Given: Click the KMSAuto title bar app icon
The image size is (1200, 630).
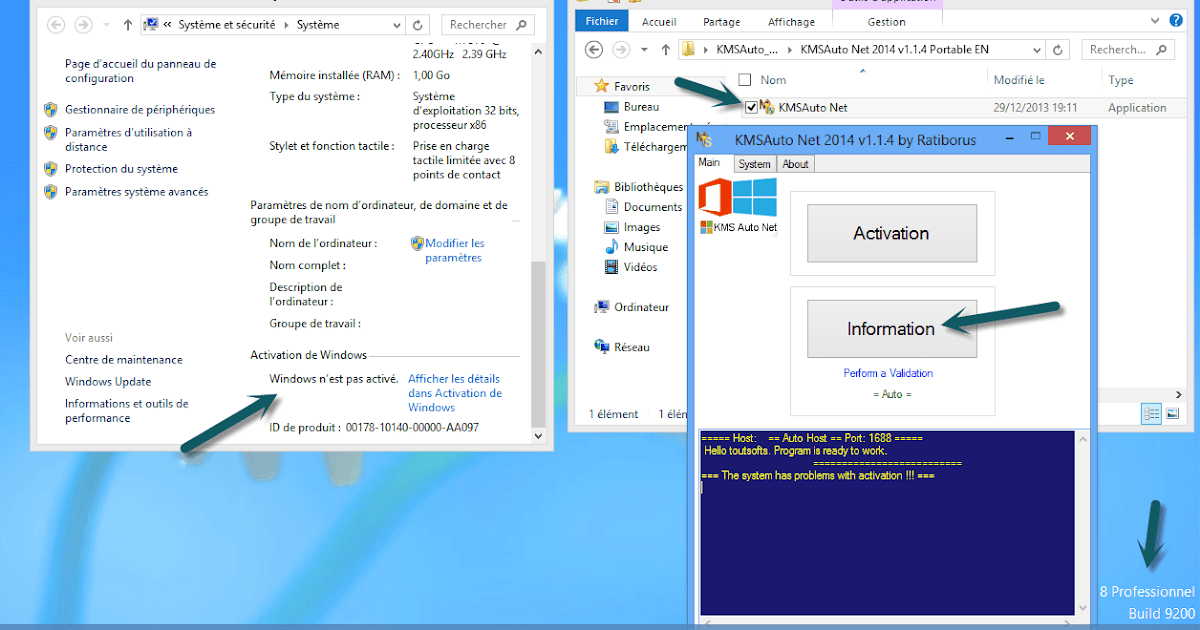Looking at the screenshot, I should point(704,139).
